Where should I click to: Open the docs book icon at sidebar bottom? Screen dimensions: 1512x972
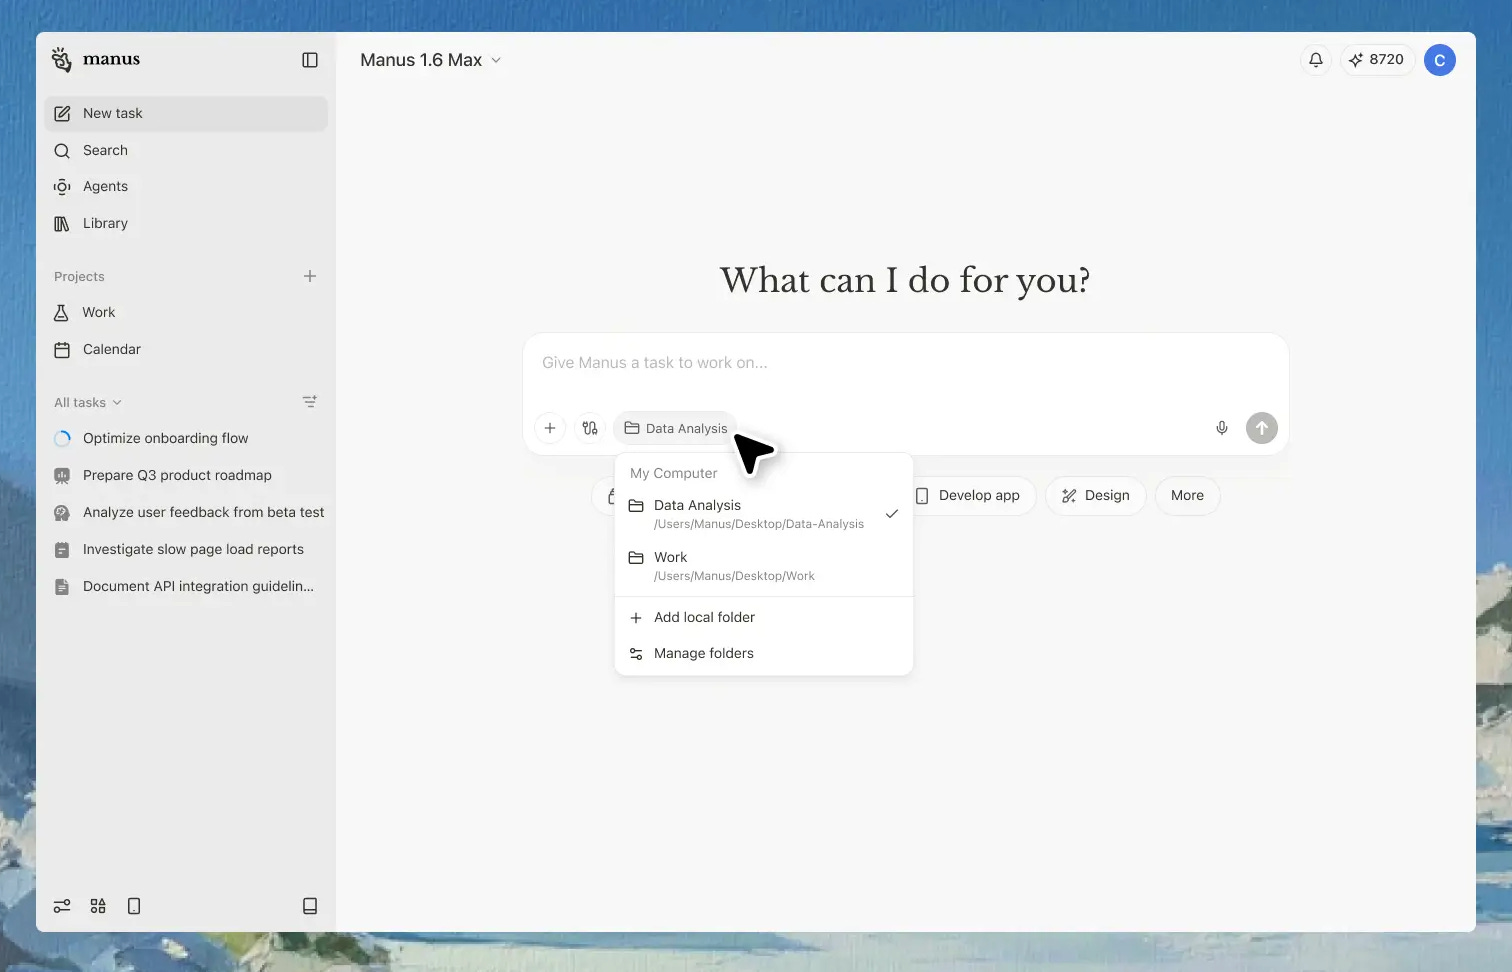pos(310,906)
